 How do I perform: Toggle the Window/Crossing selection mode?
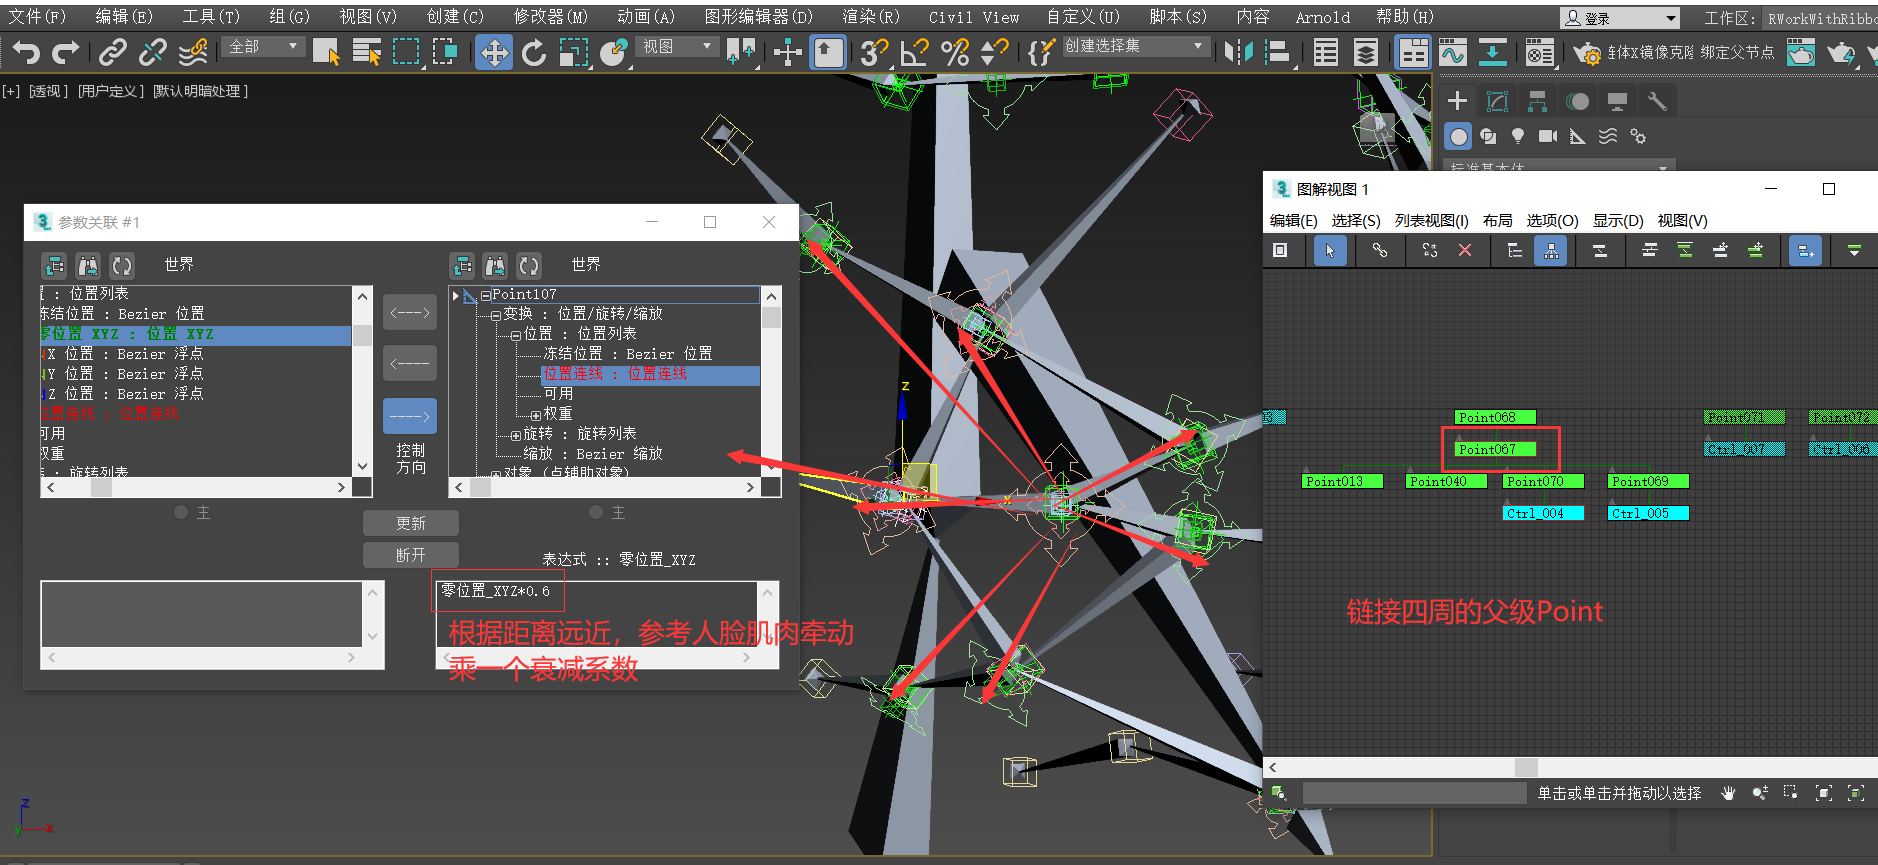446,52
